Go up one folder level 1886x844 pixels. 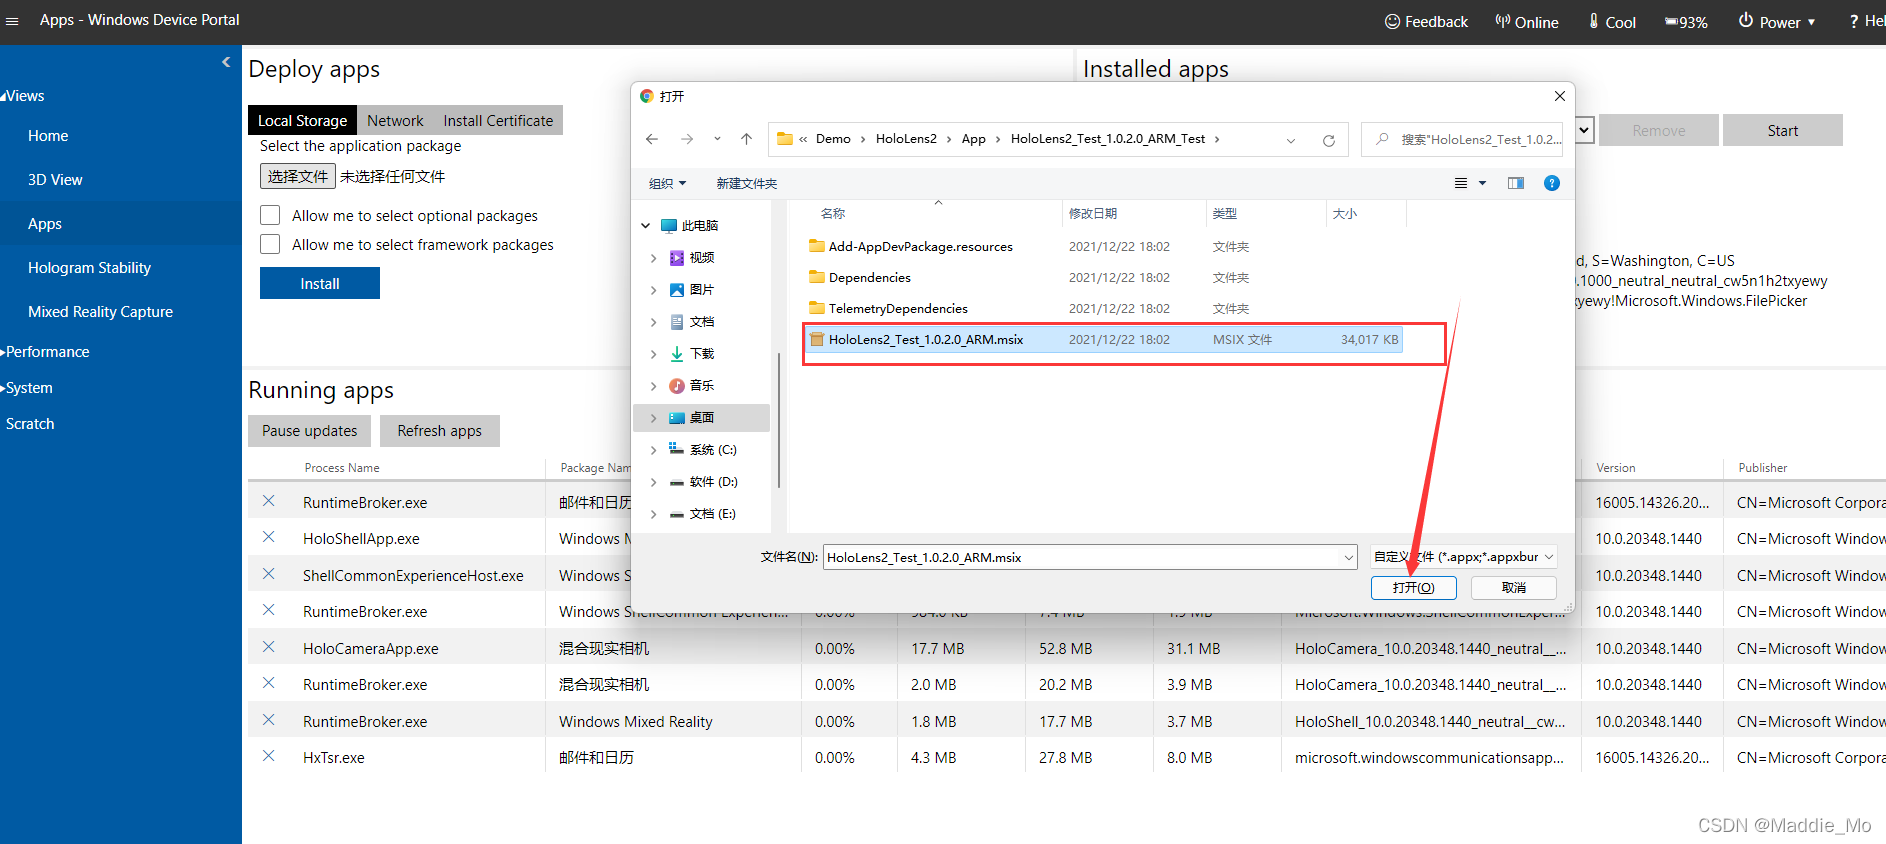coord(746,139)
